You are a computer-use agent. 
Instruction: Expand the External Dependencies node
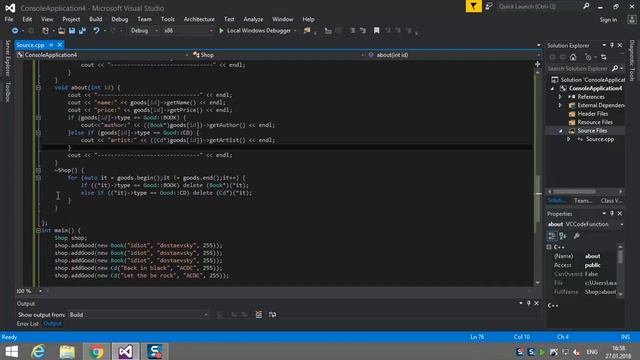[560, 105]
